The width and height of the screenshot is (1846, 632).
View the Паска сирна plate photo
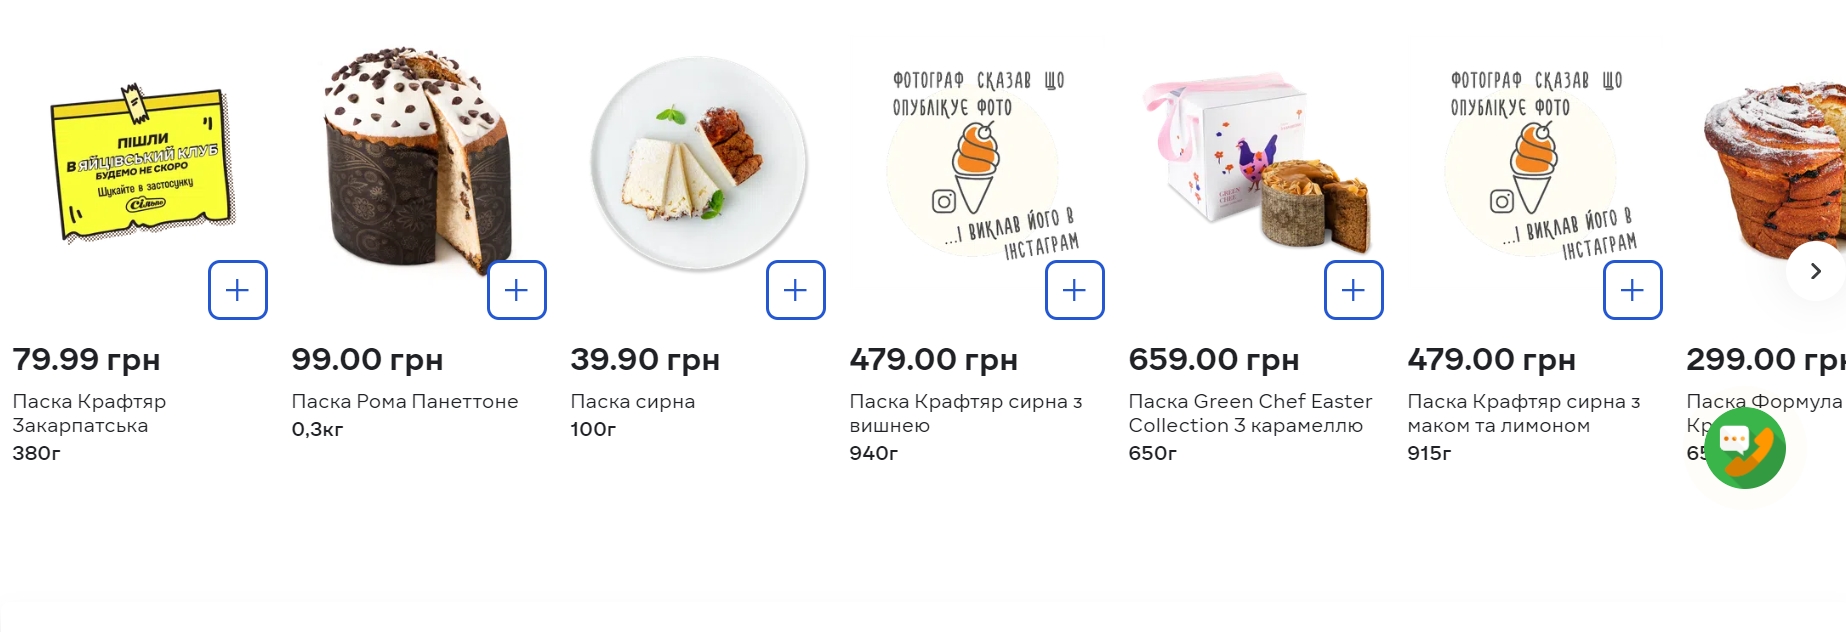tap(698, 162)
